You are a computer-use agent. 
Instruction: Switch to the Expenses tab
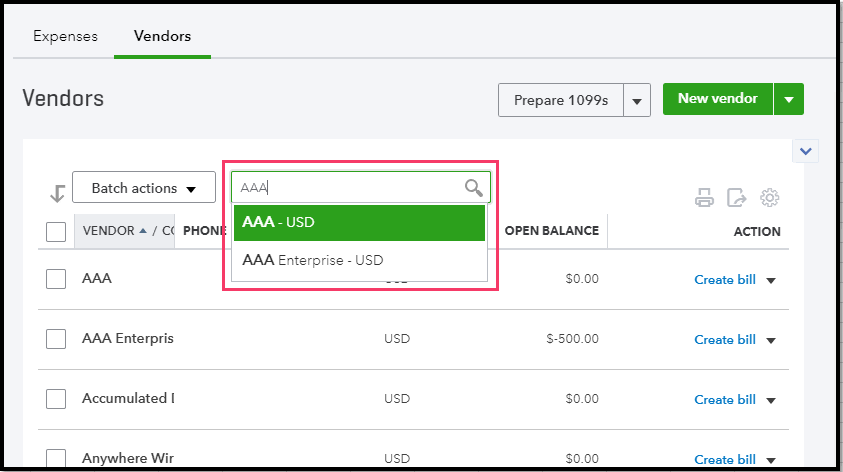(65, 36)
